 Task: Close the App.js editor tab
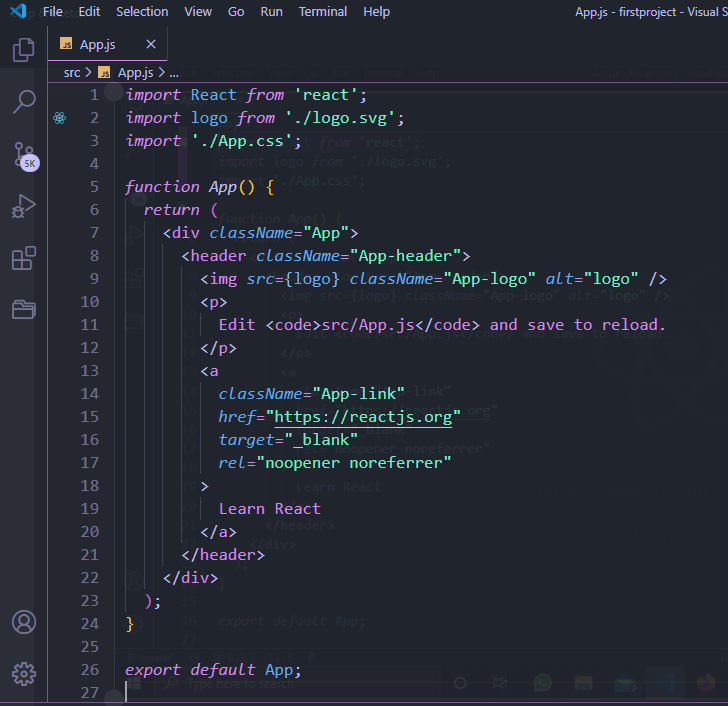(151, 45)
